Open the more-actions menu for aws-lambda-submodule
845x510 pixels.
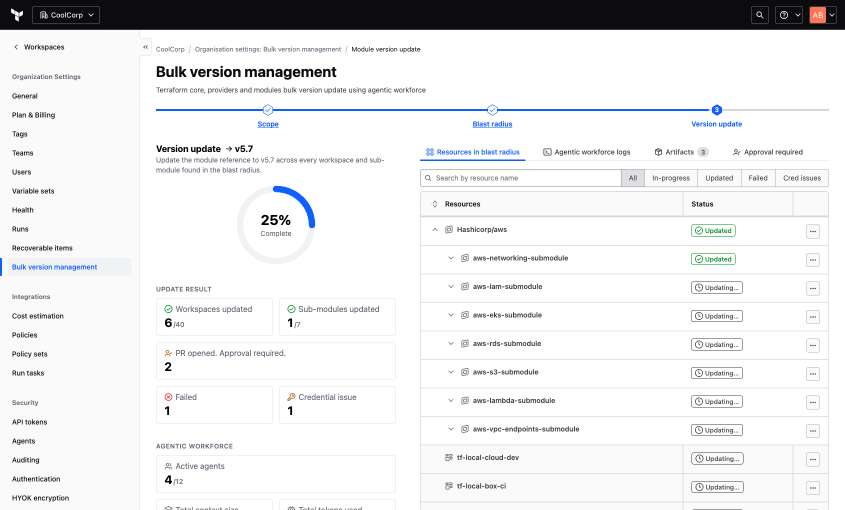click(813, 403)
